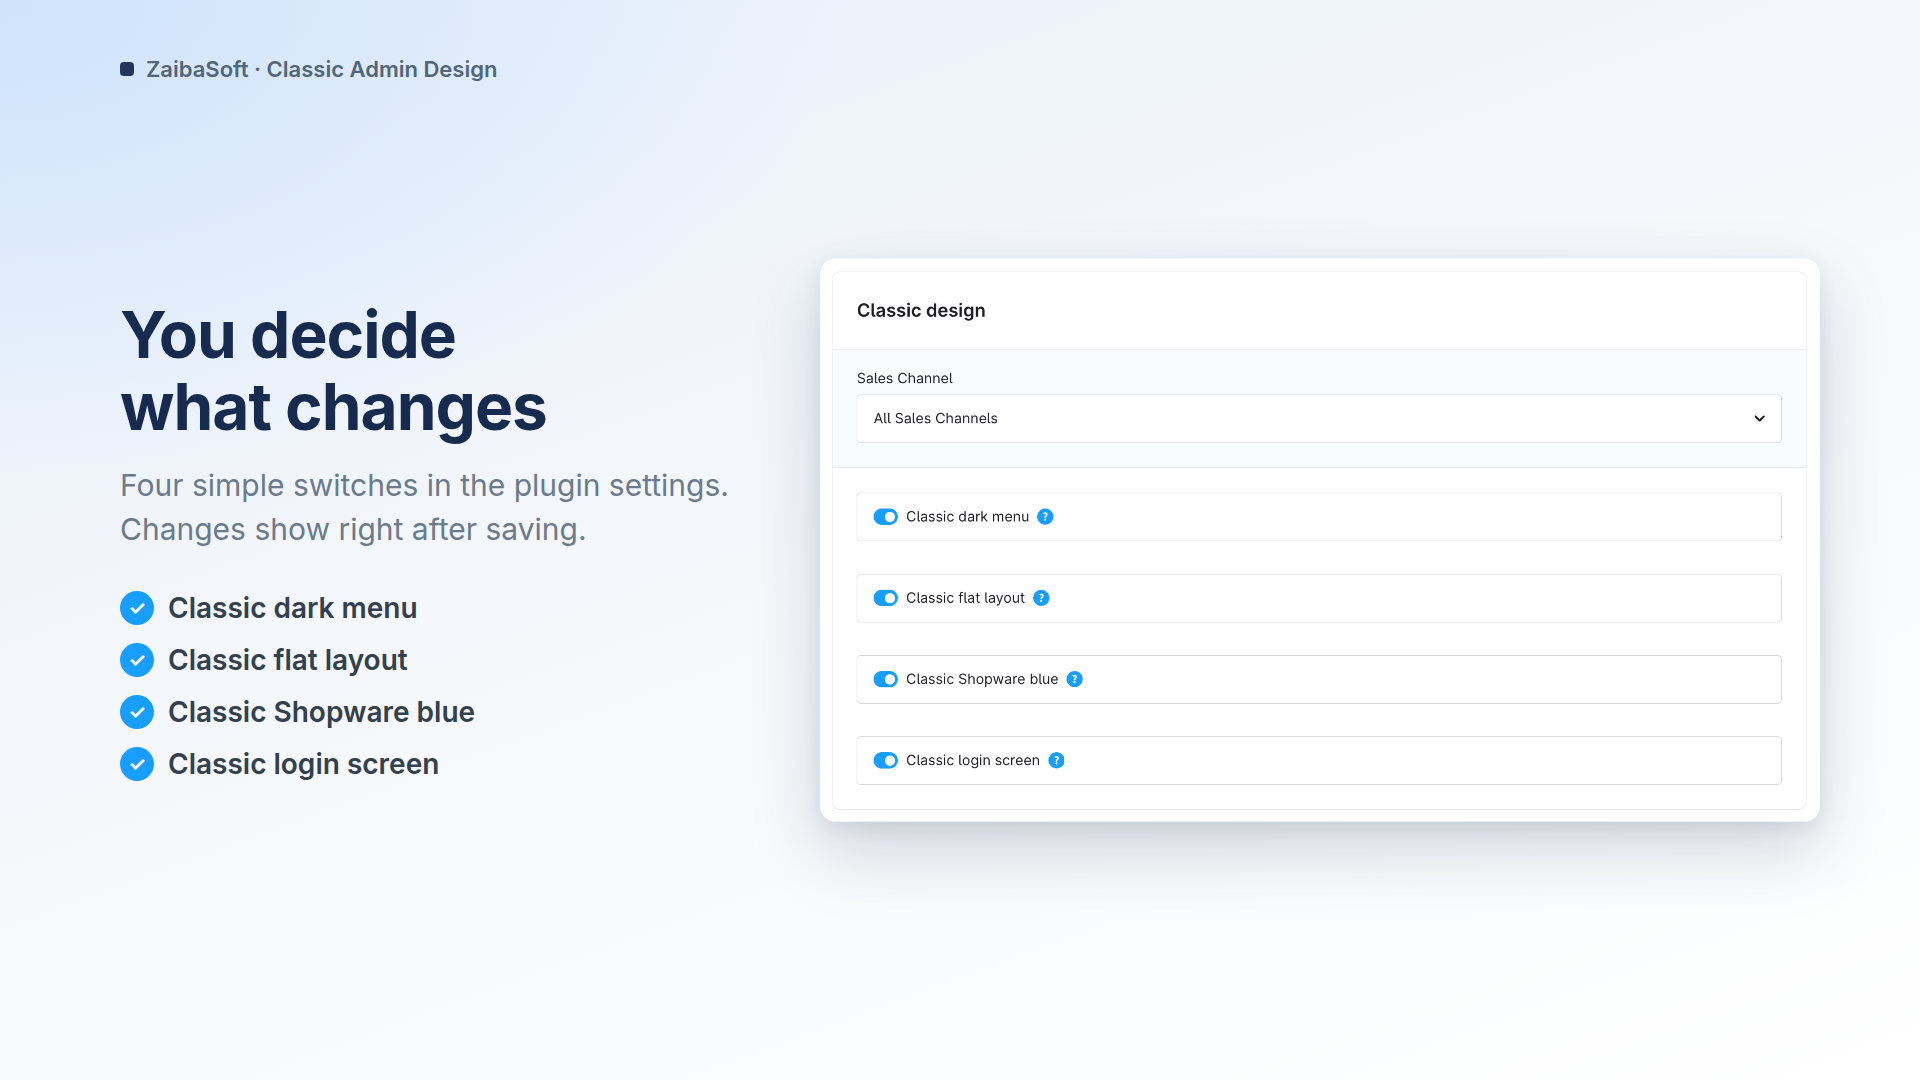Click checkmark icon next to Classic login screen bullet
Image resolution: width=1920 pixels, height=1080 pixels.
point(137,764)
